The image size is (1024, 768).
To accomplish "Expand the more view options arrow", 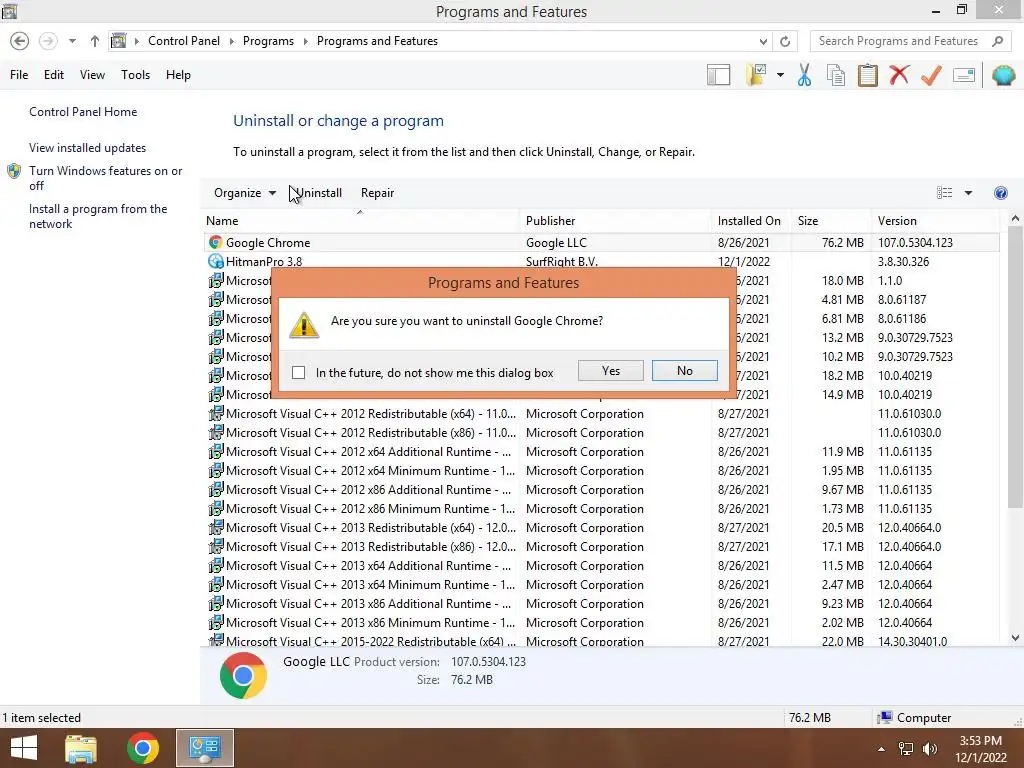I will pos(968,193).
